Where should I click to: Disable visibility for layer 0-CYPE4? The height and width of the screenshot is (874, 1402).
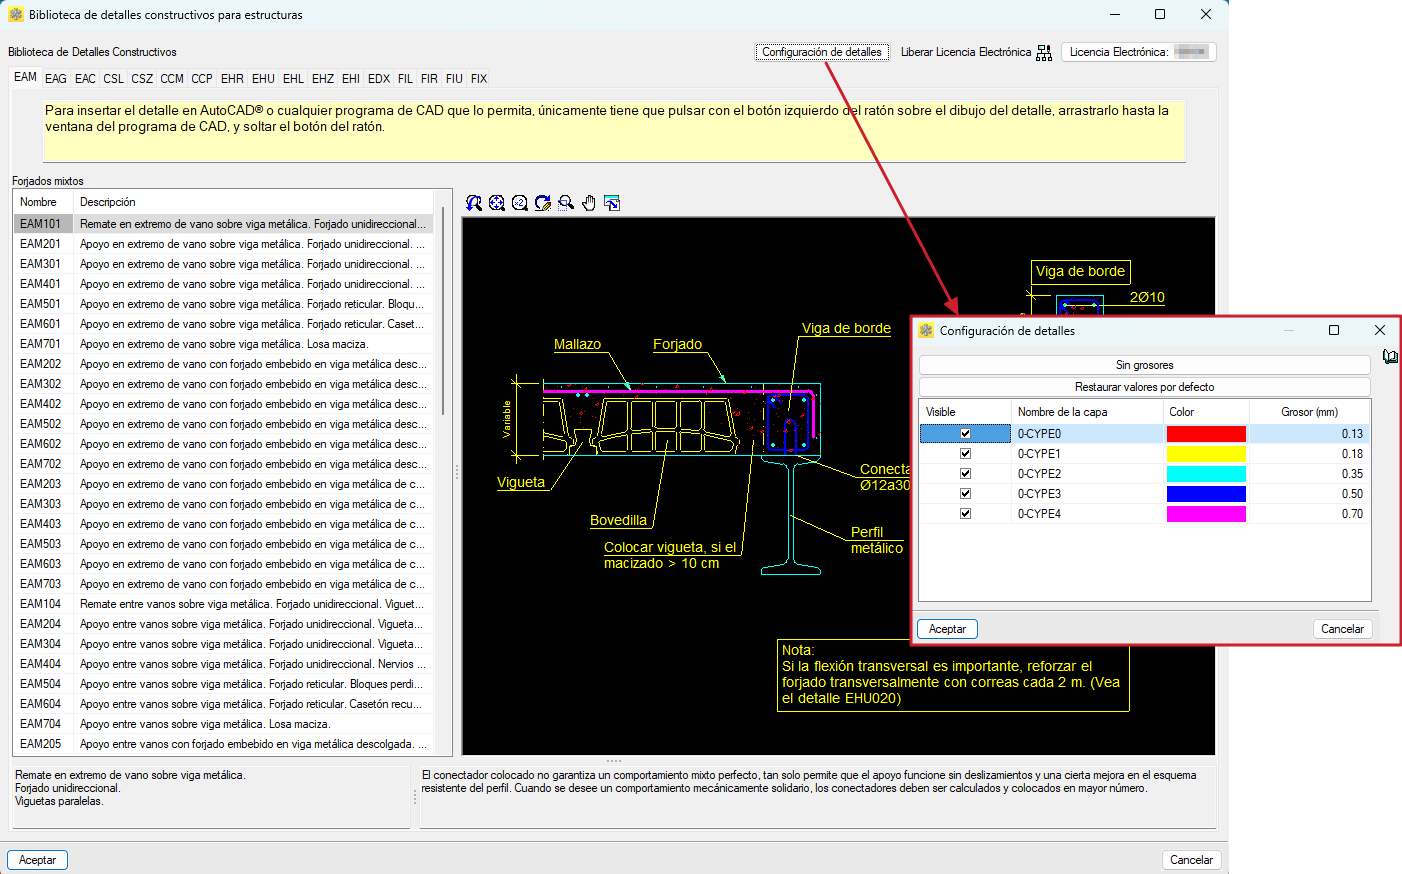coord(965,514)
